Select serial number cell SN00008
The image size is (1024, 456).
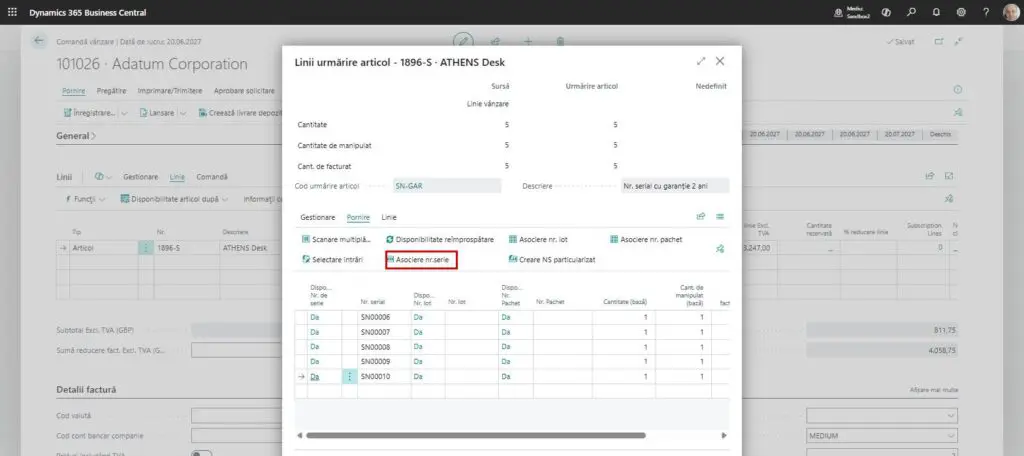click(384, 347)
